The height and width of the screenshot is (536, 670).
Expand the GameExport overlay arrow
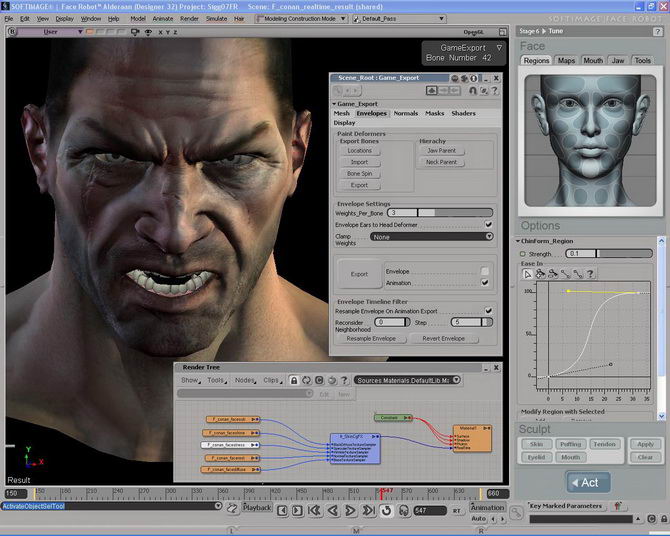pos(499,47)
